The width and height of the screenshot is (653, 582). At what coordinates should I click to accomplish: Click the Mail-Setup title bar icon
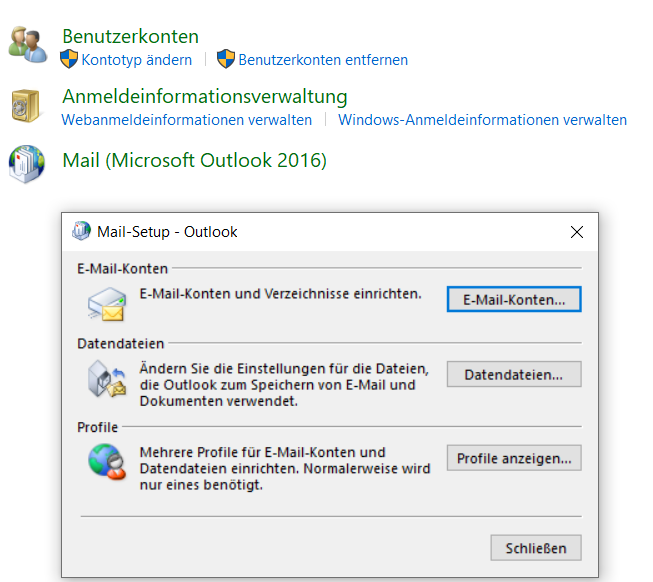[81, 231]
